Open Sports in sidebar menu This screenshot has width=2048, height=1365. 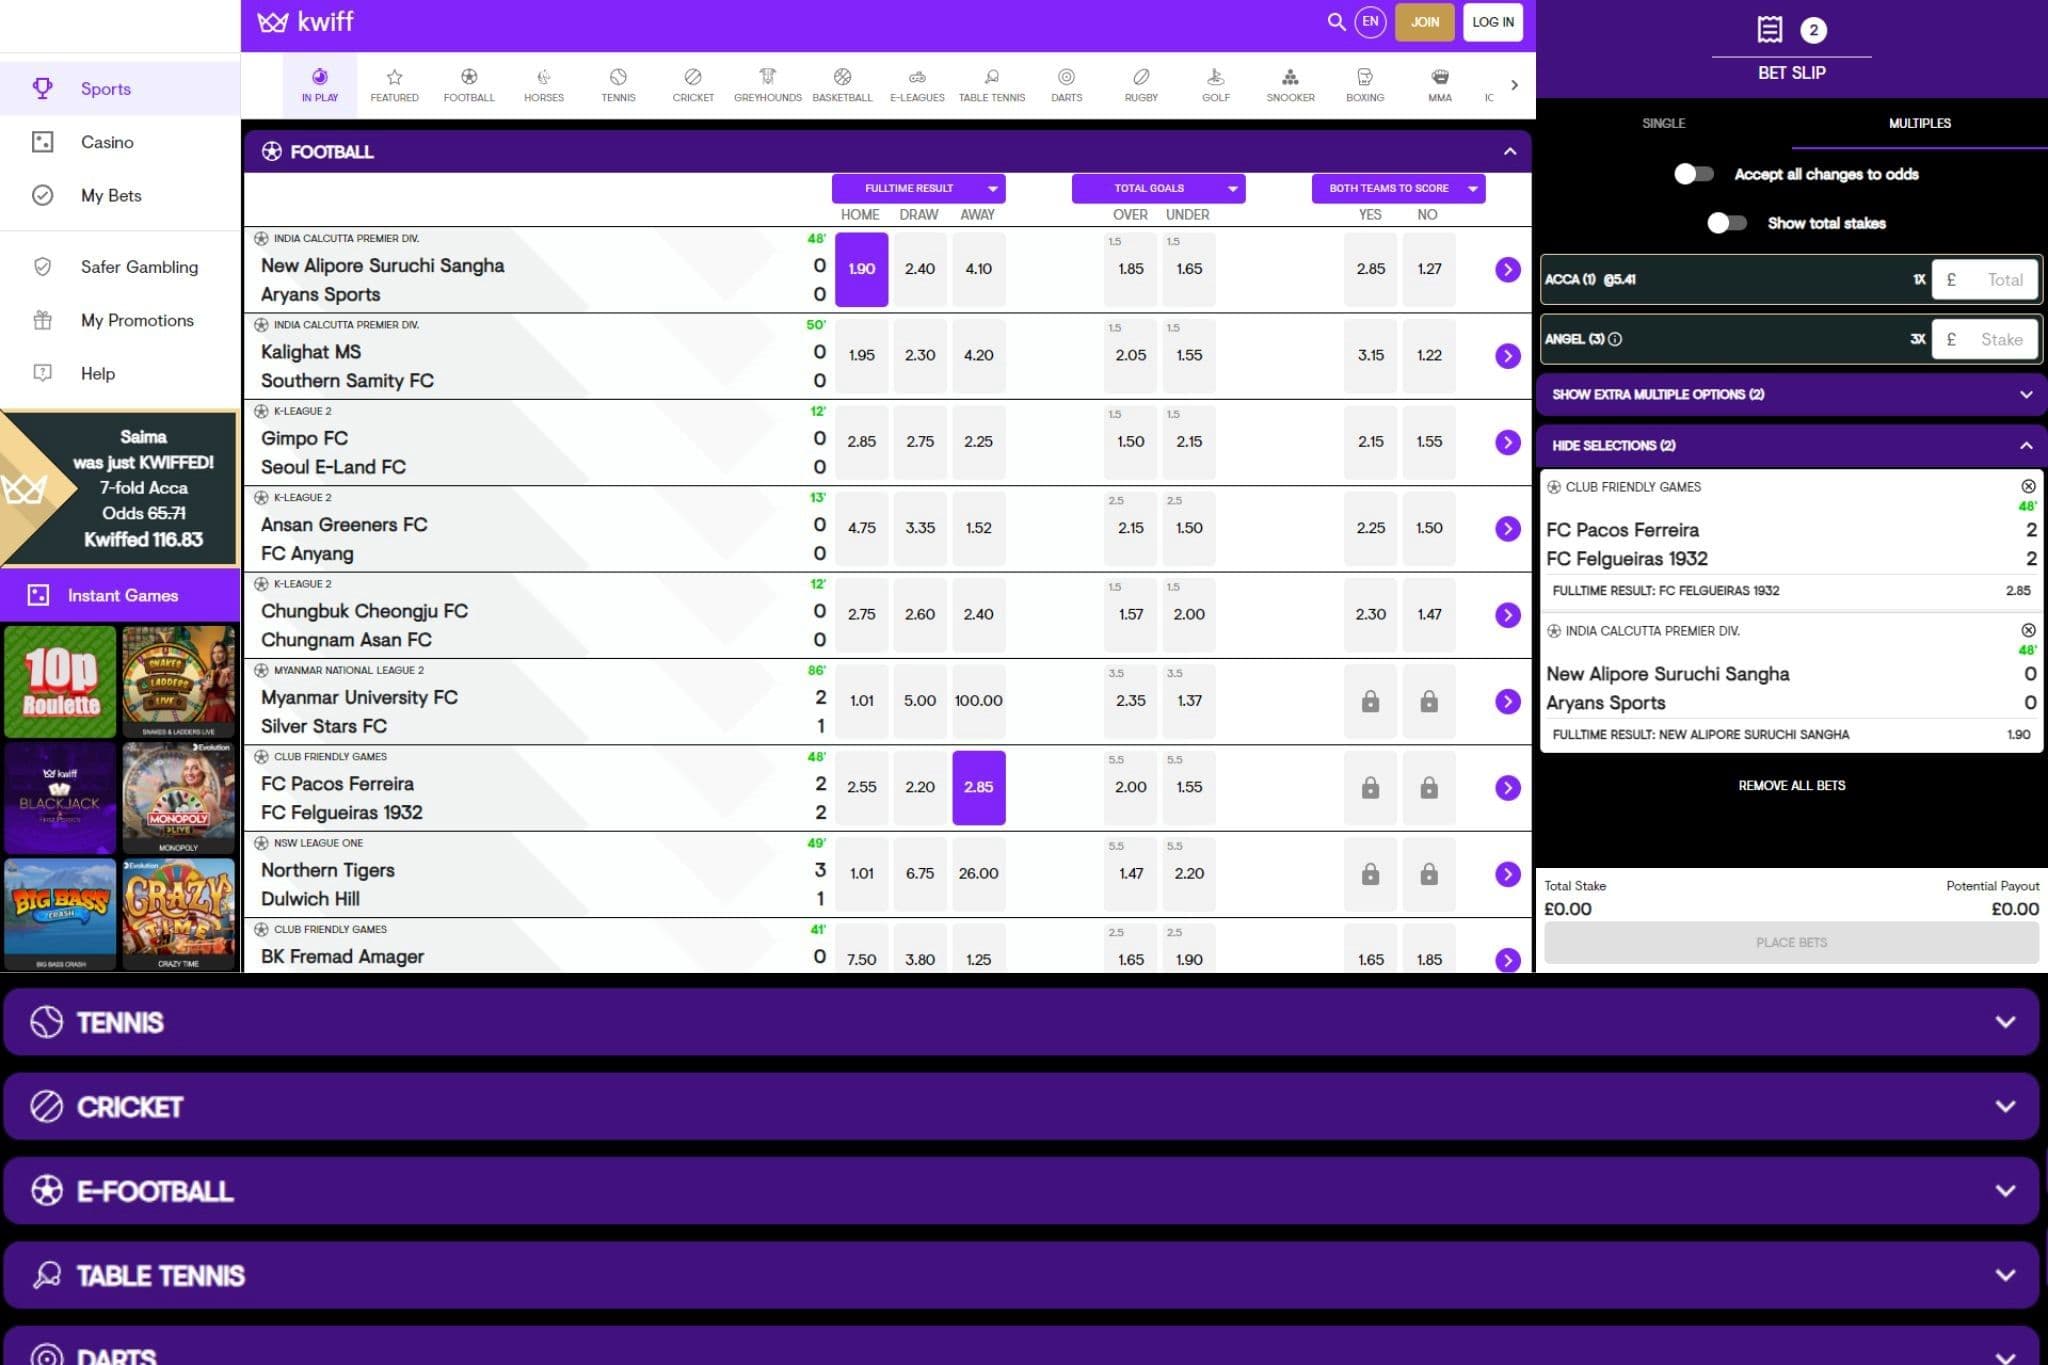pos(120,88)
